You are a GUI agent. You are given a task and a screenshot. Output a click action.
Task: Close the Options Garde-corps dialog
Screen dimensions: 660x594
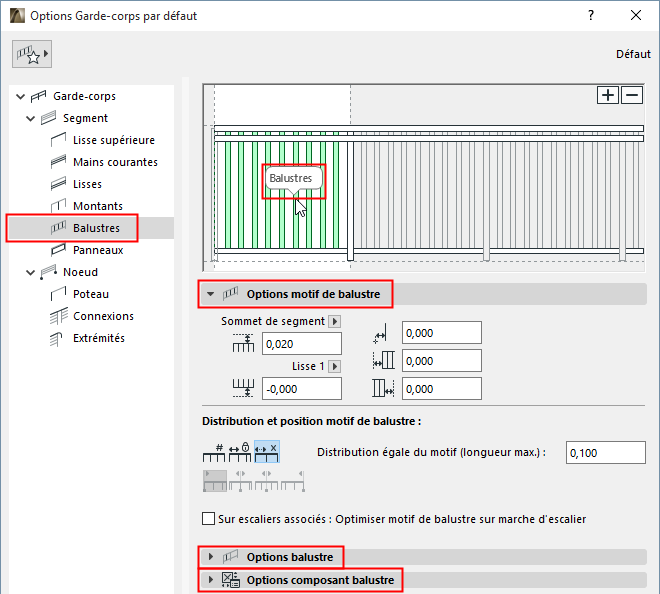(x=636, y=16)
